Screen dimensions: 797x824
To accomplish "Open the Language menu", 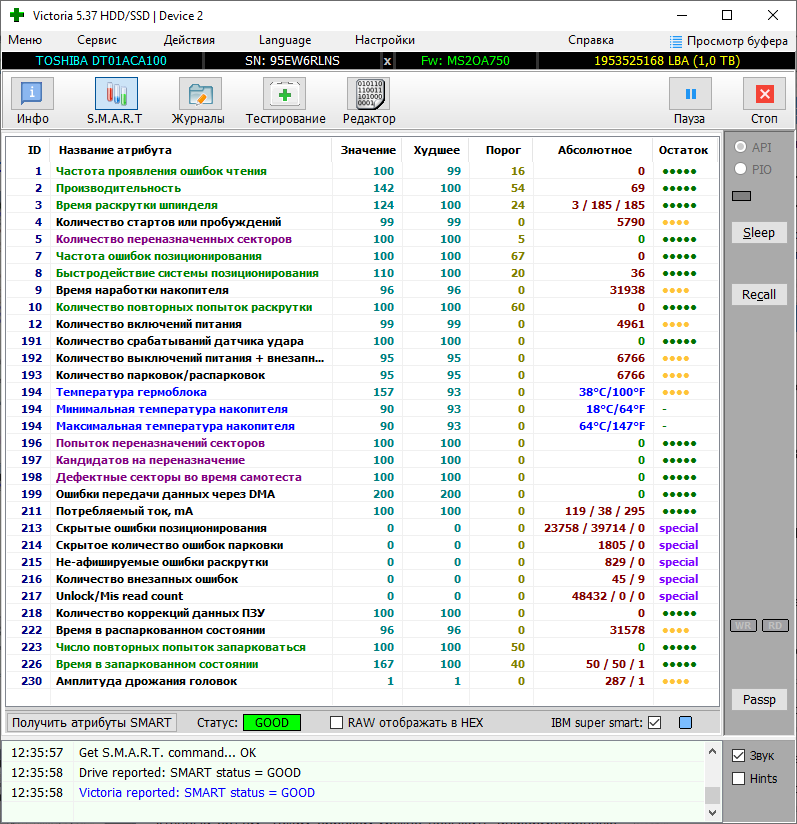I will (285, 40).
